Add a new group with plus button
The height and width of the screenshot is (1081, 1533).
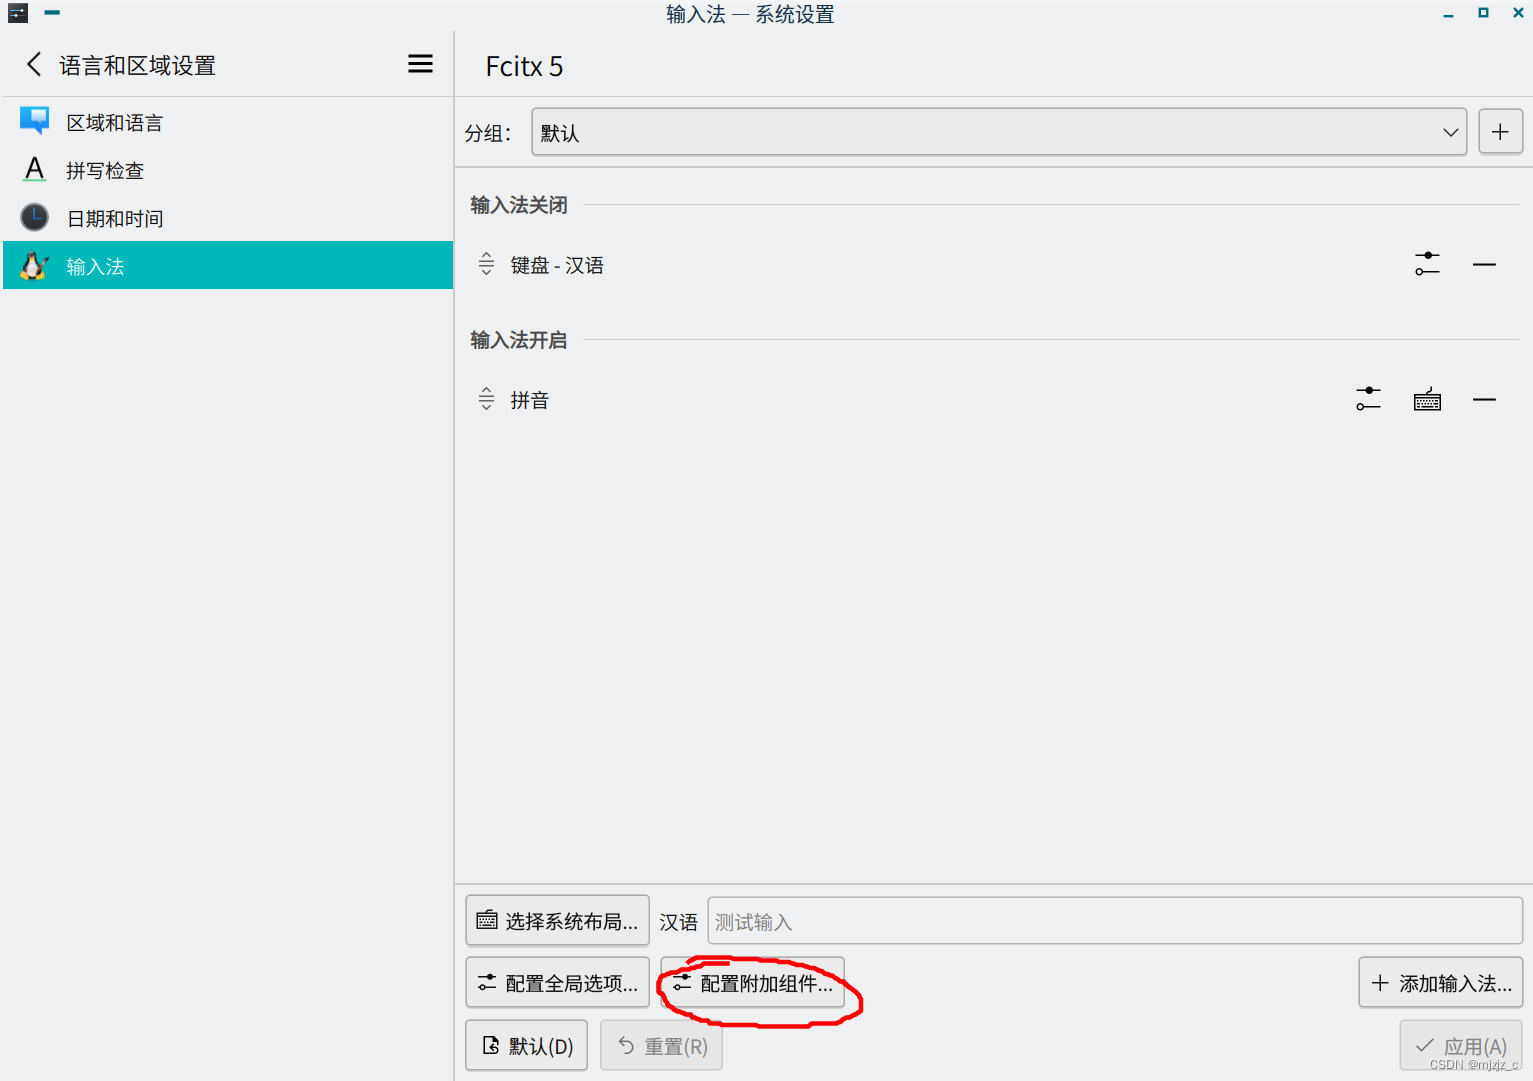click(1500, 132)
